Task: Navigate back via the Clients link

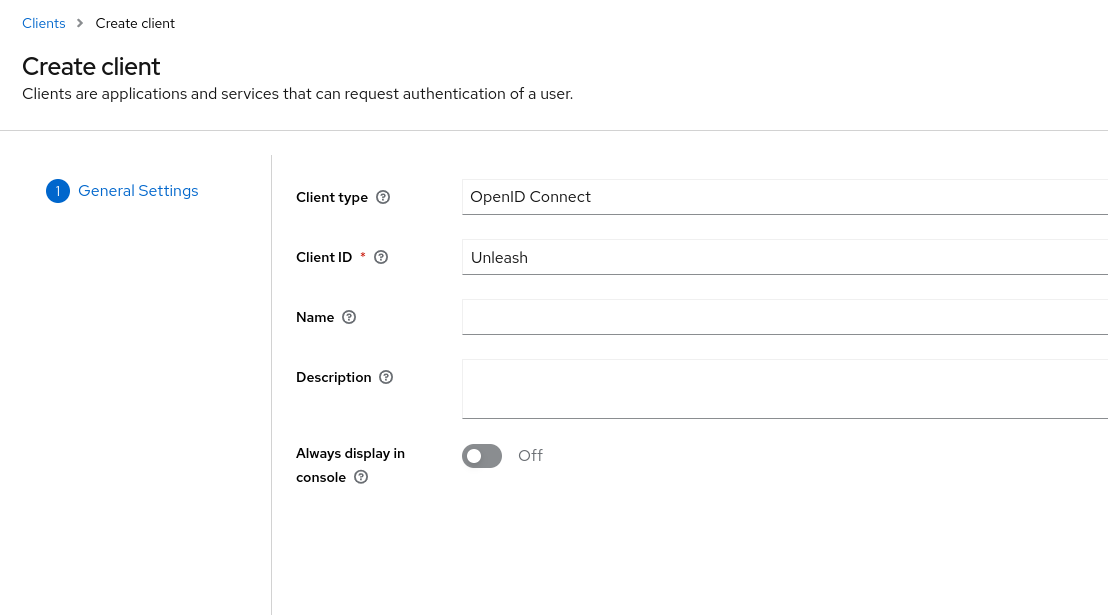Action: tap(43, 23)
